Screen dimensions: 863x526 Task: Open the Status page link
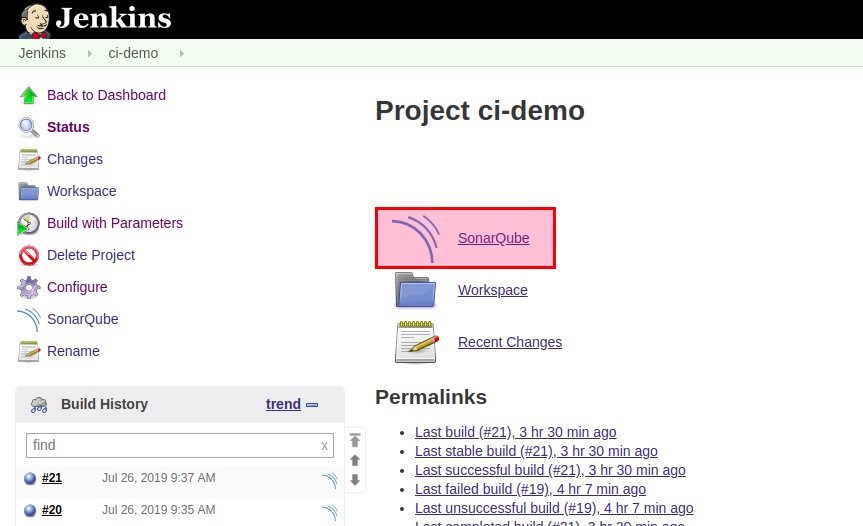pos(68,127)
